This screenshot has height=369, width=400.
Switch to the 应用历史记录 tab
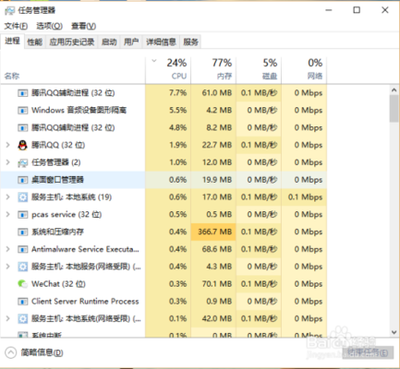72,42
